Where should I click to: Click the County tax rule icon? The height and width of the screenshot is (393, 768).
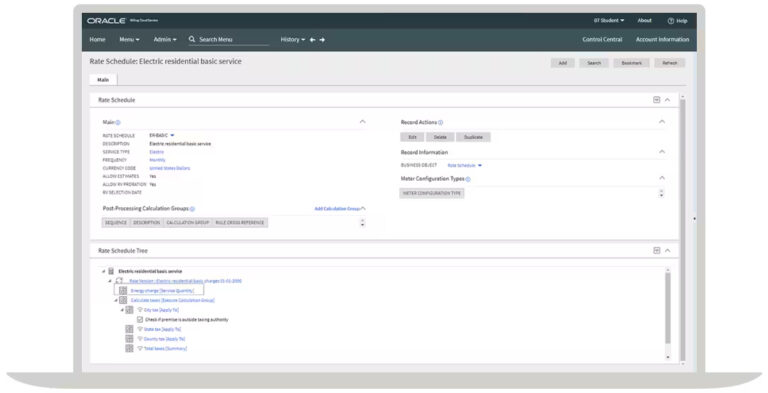(x=129, y=339)
